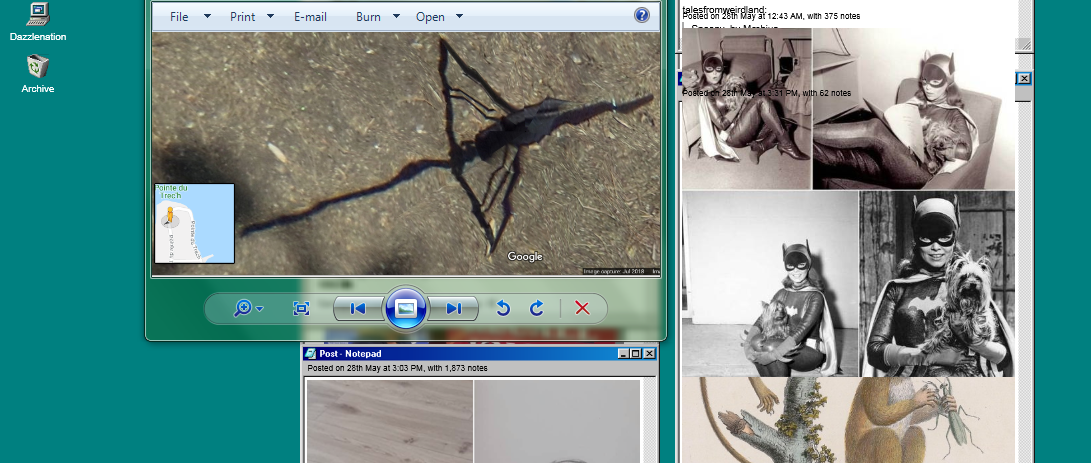Go to the previous photo
The image size is (1091, 463).
(358, 308)
